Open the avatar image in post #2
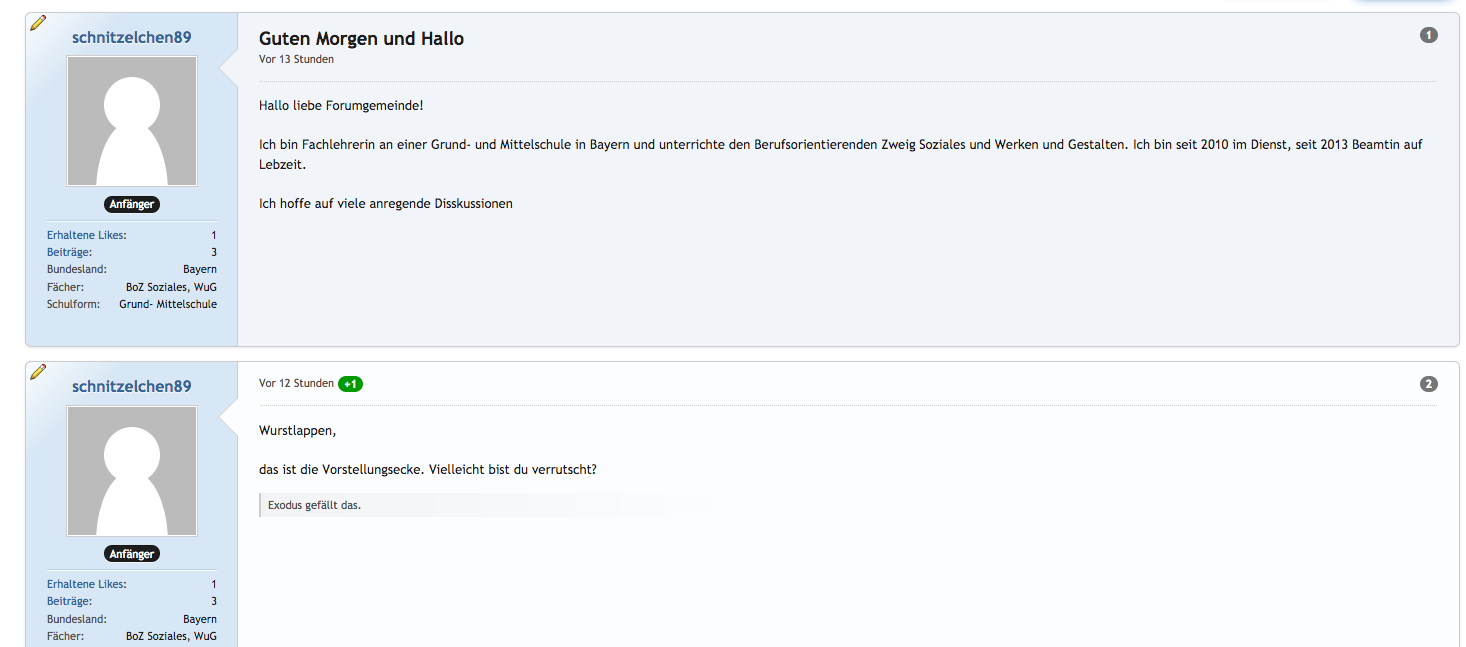Image resolution: width=1466 pixels, height=647 pixels. tap(132, 471)
